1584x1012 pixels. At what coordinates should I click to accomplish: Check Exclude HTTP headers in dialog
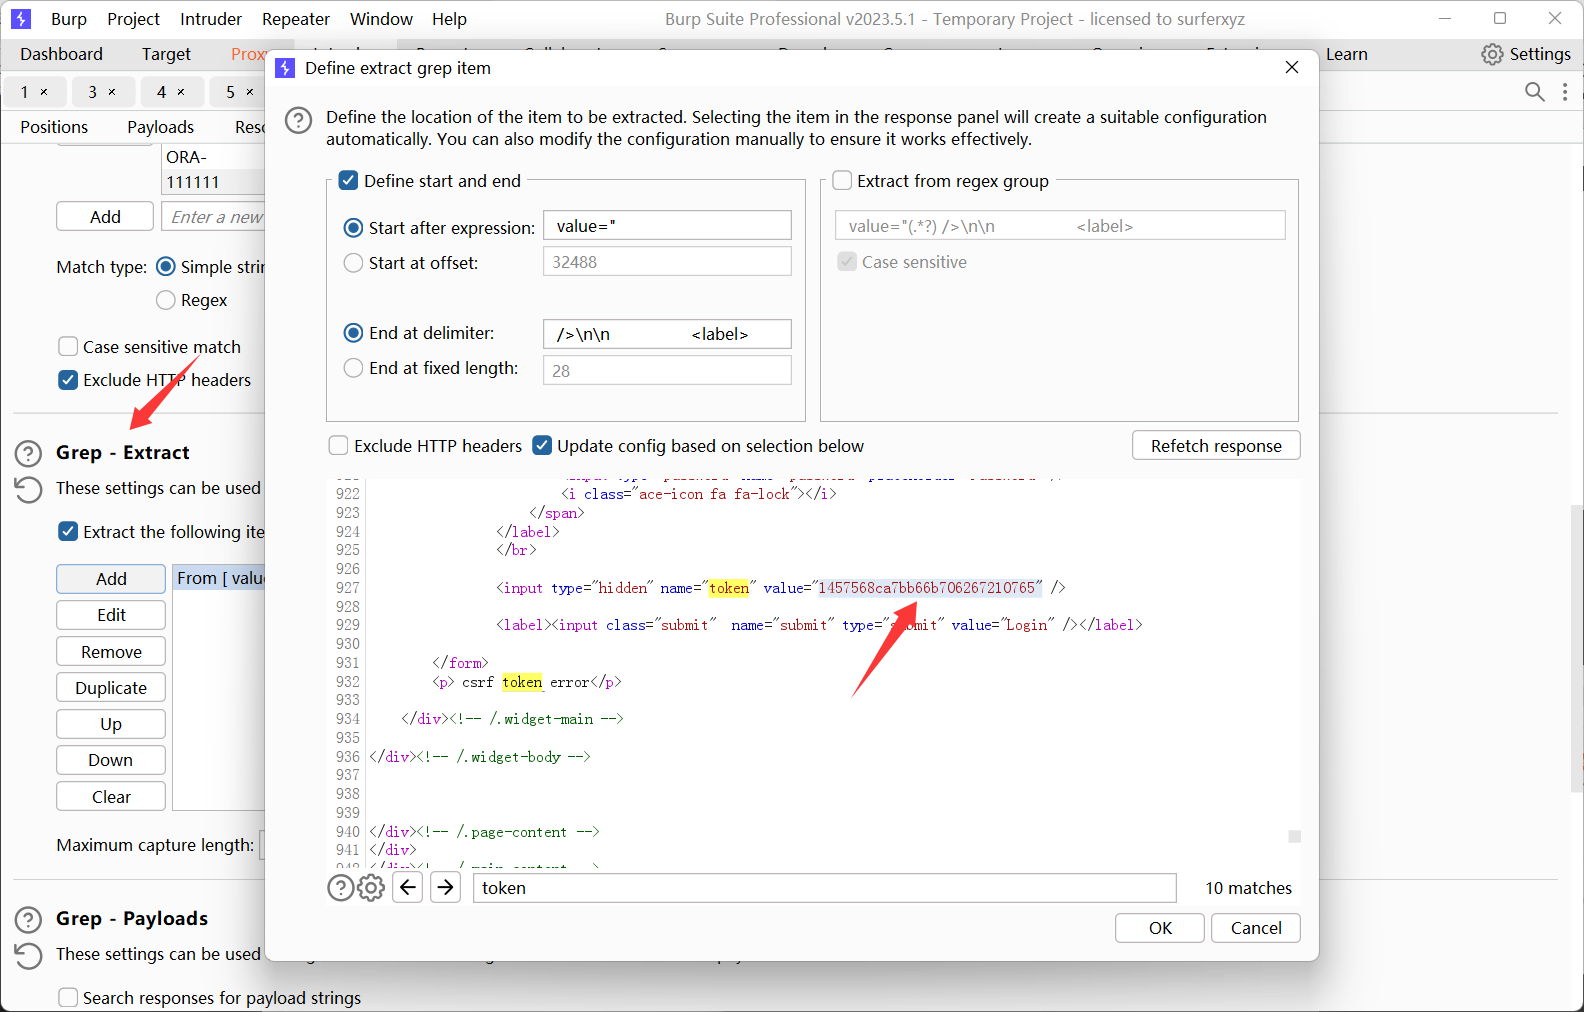[x=339, y=445]
